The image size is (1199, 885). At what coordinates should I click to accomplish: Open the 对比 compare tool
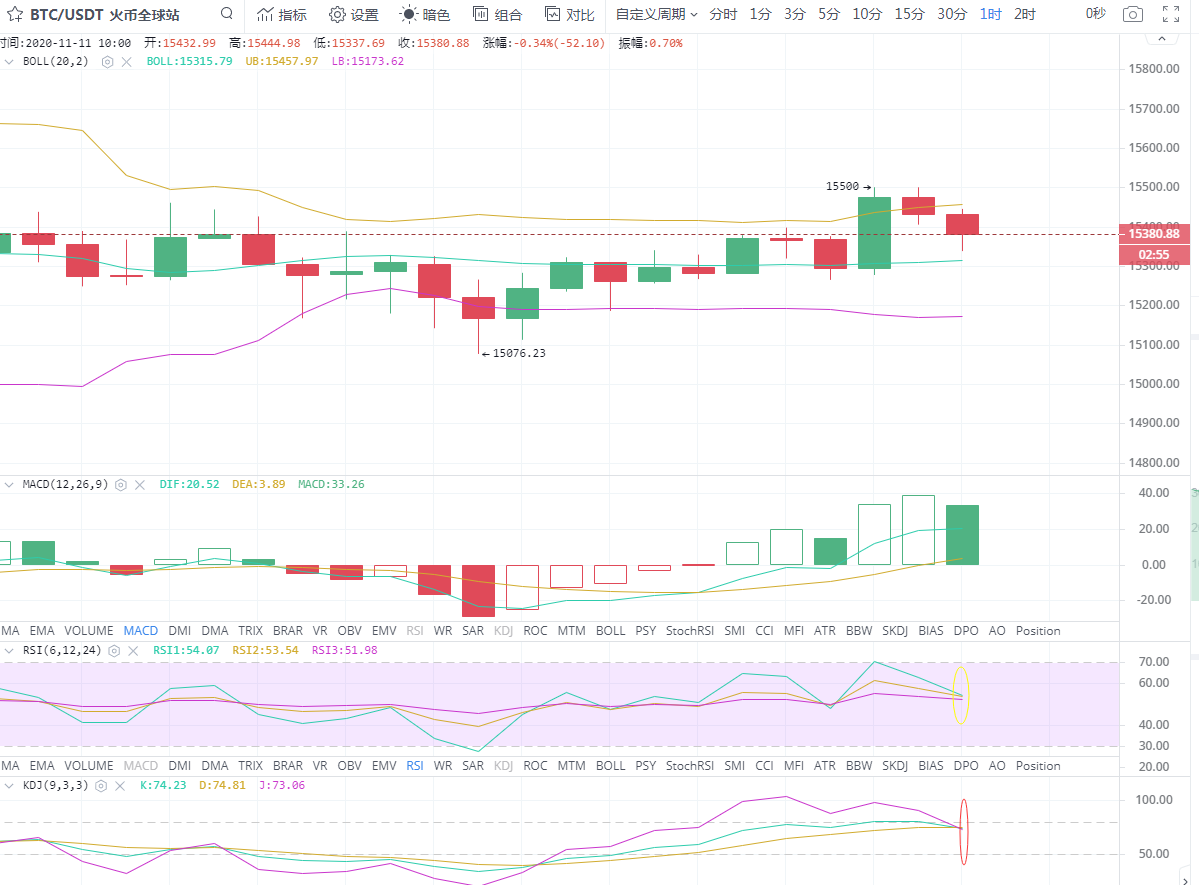569,15
